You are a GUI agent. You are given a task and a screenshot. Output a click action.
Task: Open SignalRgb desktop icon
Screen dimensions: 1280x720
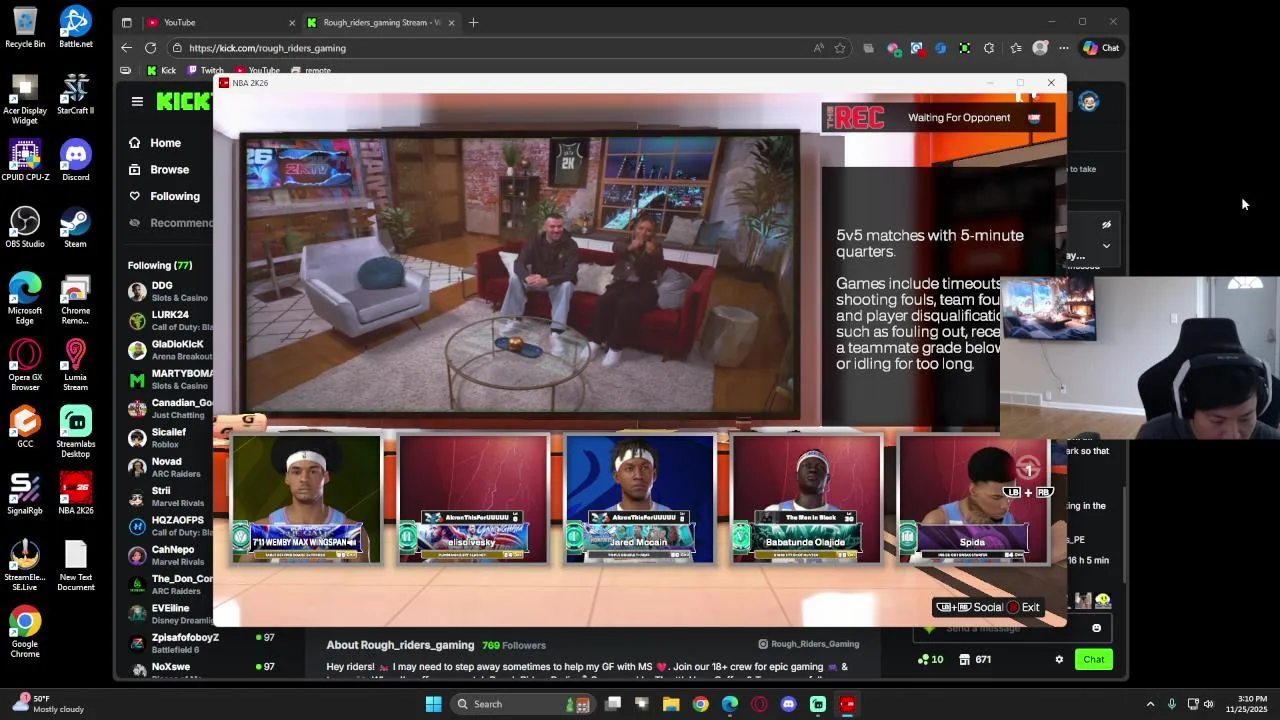tap(25, 494)
